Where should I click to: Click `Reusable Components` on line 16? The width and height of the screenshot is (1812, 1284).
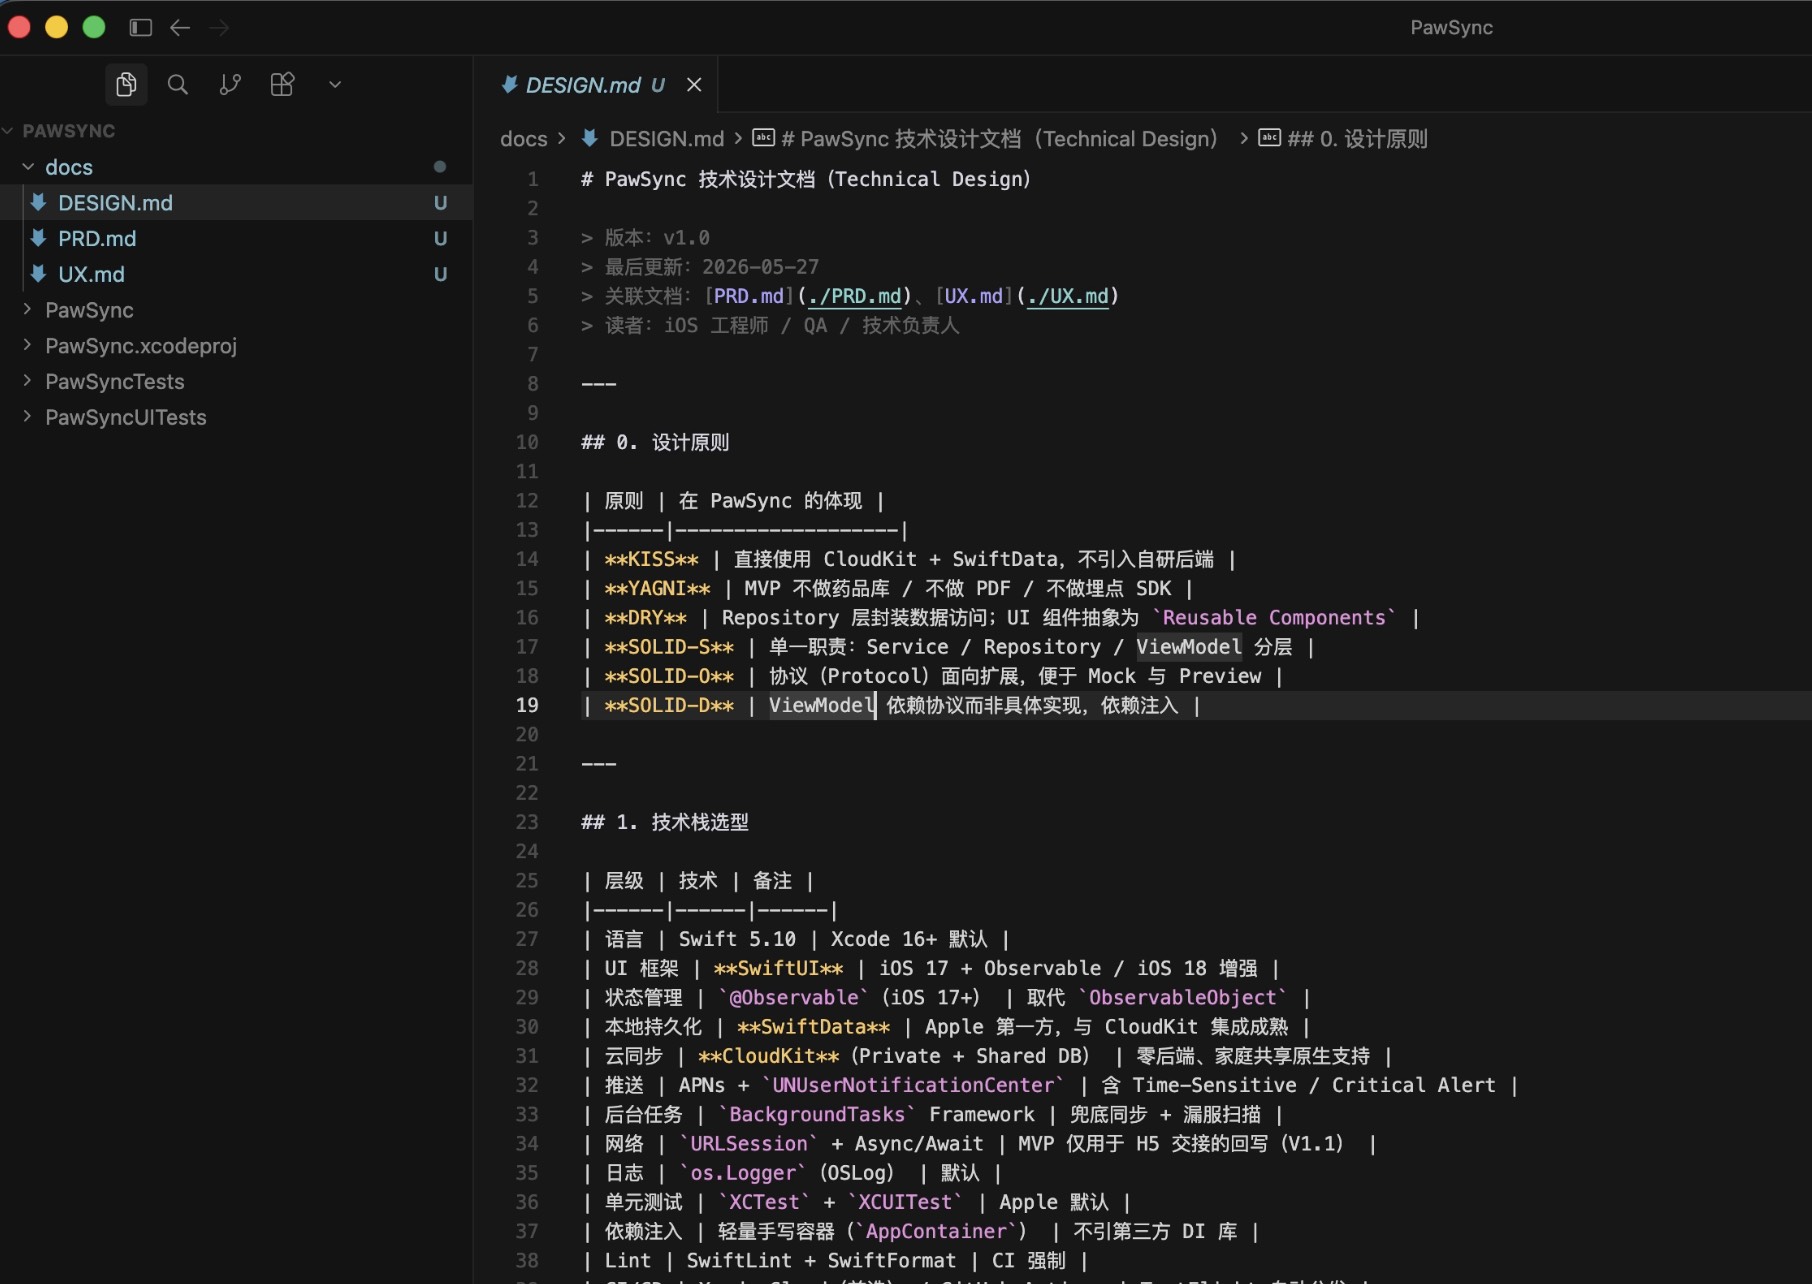tap(1274, 617)
